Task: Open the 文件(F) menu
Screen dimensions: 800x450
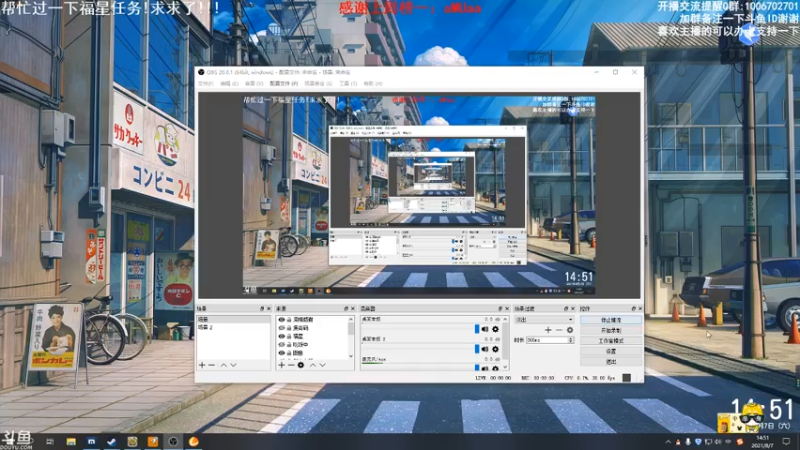Action: click(206, 83)
